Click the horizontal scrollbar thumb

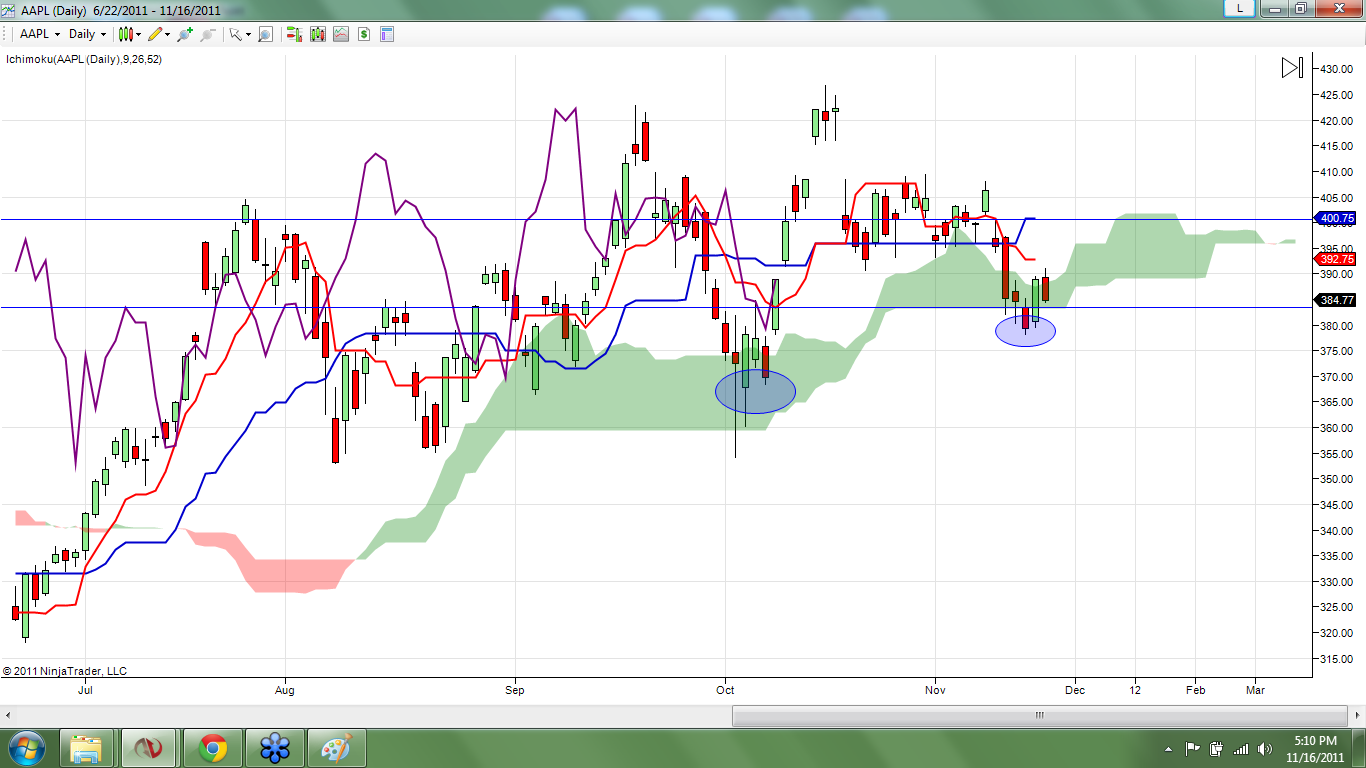click(1039, 716)
